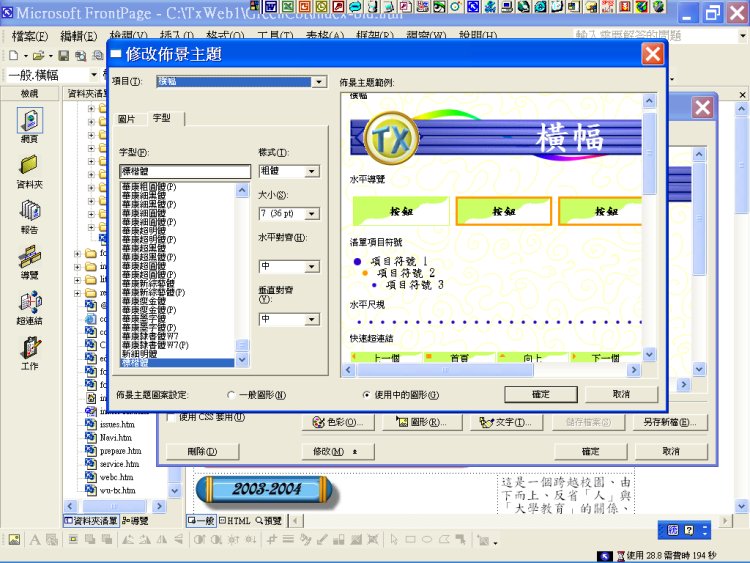Open the issues.htm file in folder list
750x563 pixels.
117,424
